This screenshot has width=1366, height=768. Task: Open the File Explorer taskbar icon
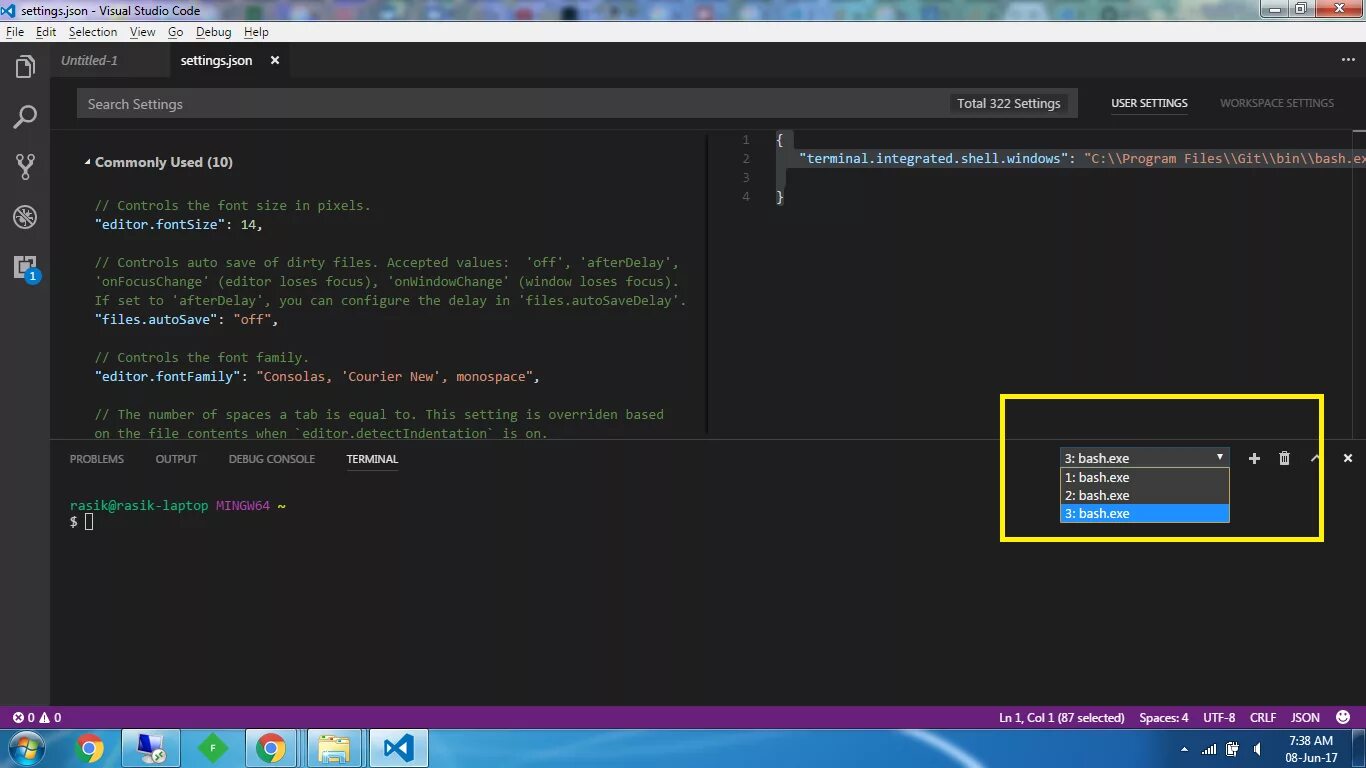334,748
